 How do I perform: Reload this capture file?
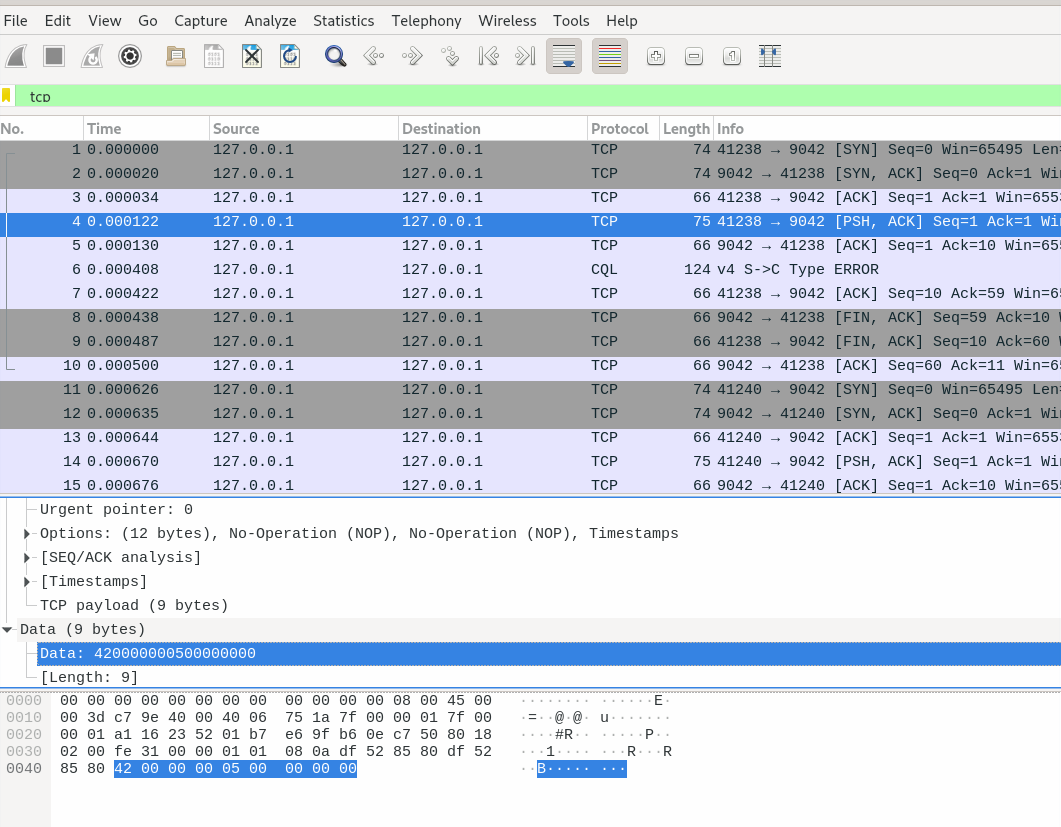(290, 56)
